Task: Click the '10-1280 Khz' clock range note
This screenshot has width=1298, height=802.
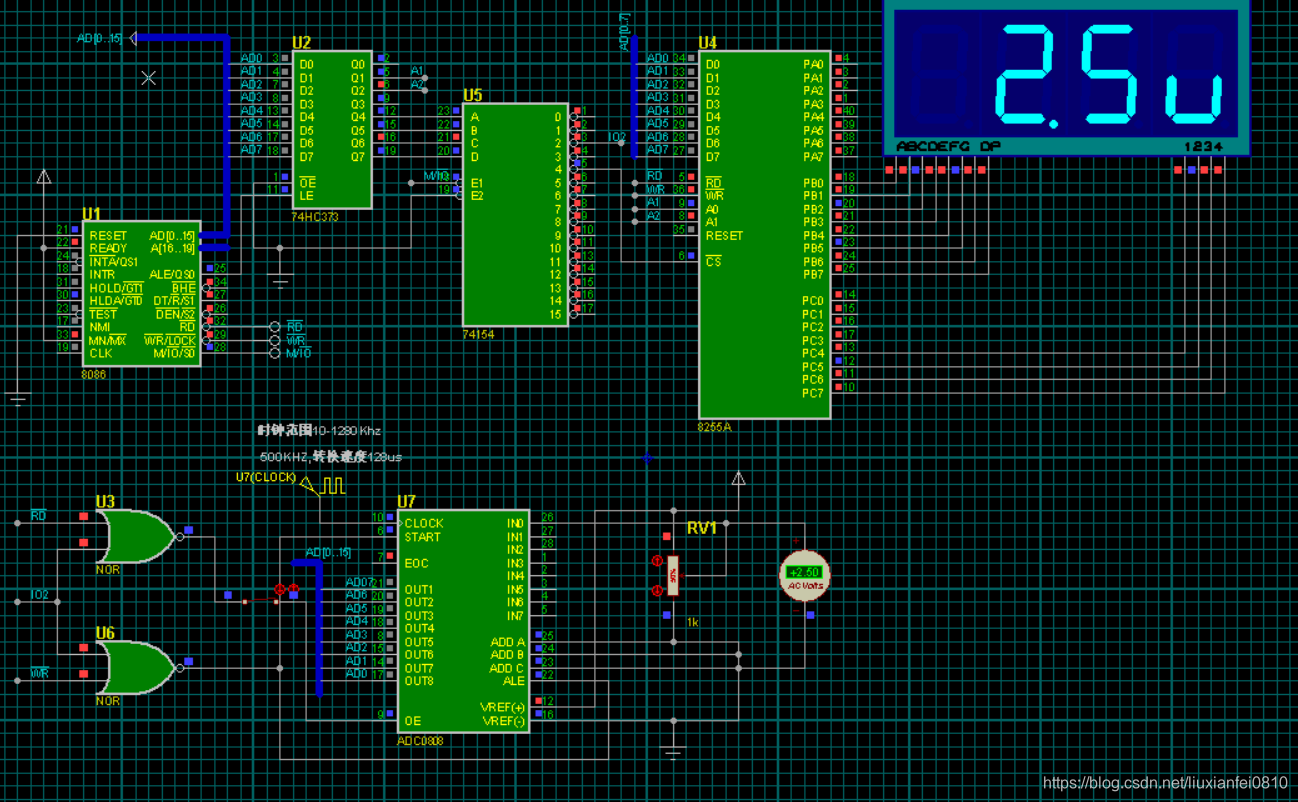Action: pos(347,431)
